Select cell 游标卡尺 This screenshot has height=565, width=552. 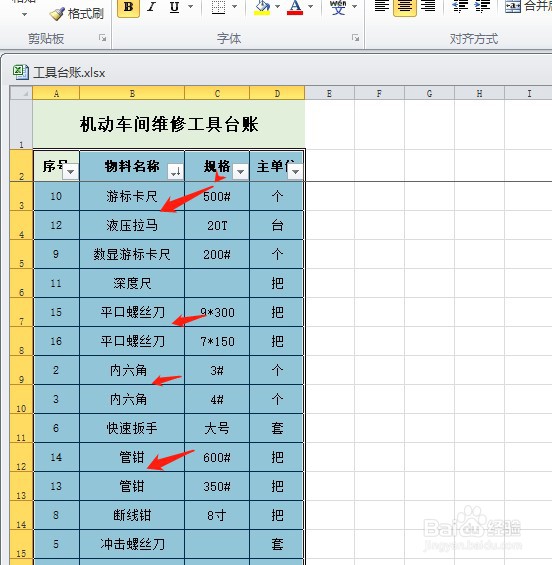pyautogui.click(x=132, y=196)
